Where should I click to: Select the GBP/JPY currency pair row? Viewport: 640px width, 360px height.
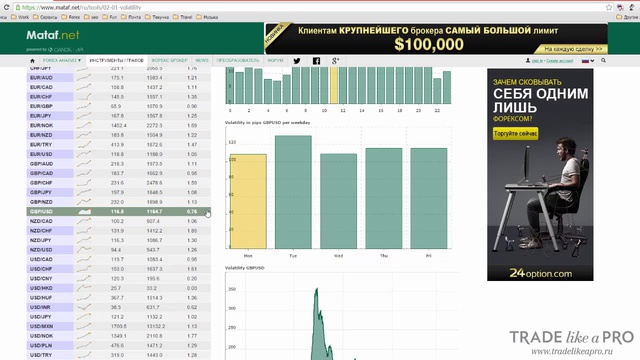click(x=119, y=192)
